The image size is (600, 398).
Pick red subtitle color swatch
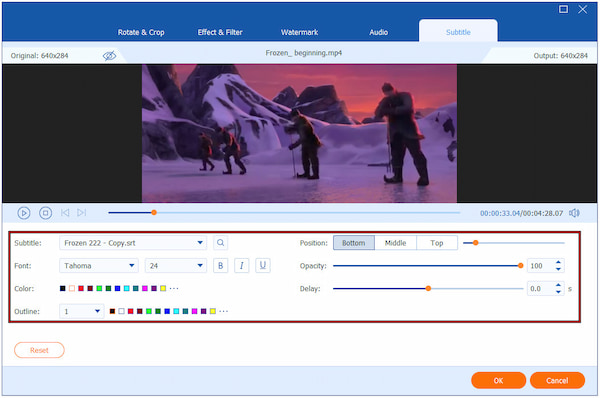81,289
